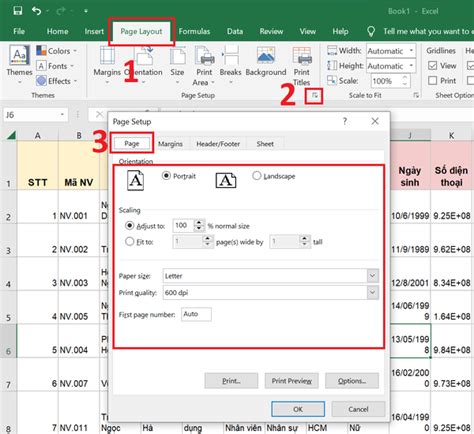Click the portrait page icon
The image size is (474, 434).
[x=135, y=180]
